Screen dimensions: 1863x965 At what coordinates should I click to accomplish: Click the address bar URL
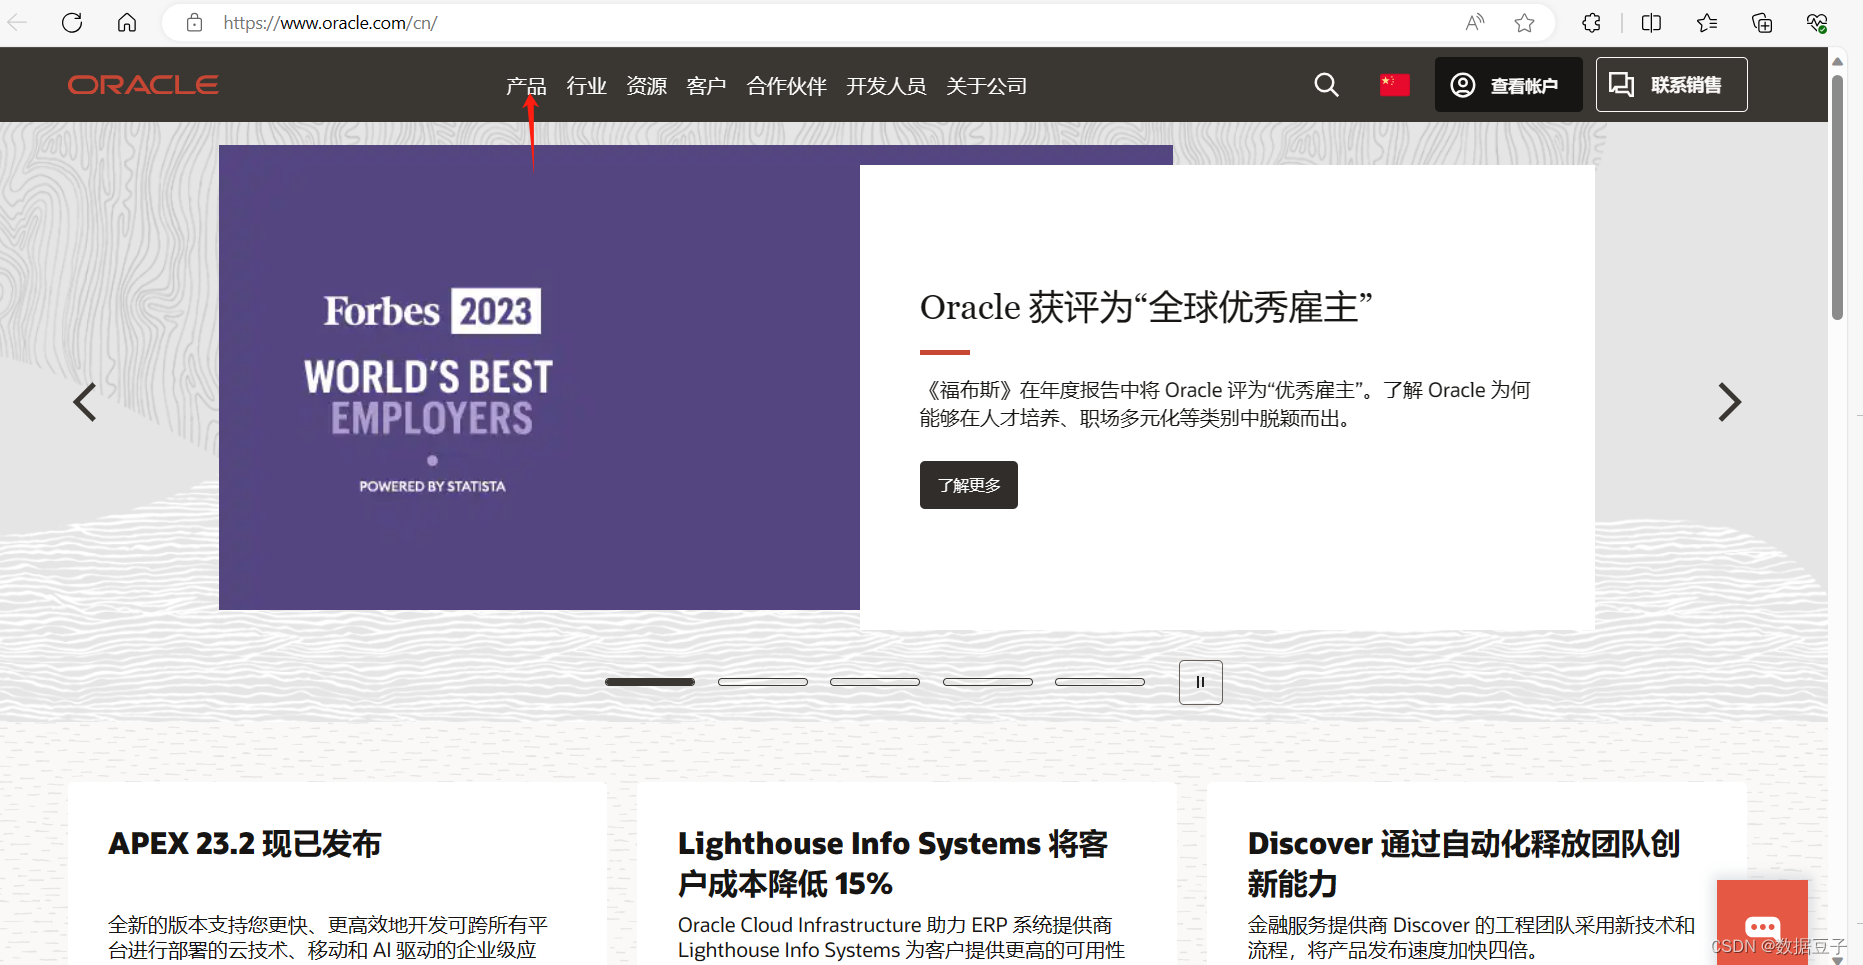[x=330, y=23]
